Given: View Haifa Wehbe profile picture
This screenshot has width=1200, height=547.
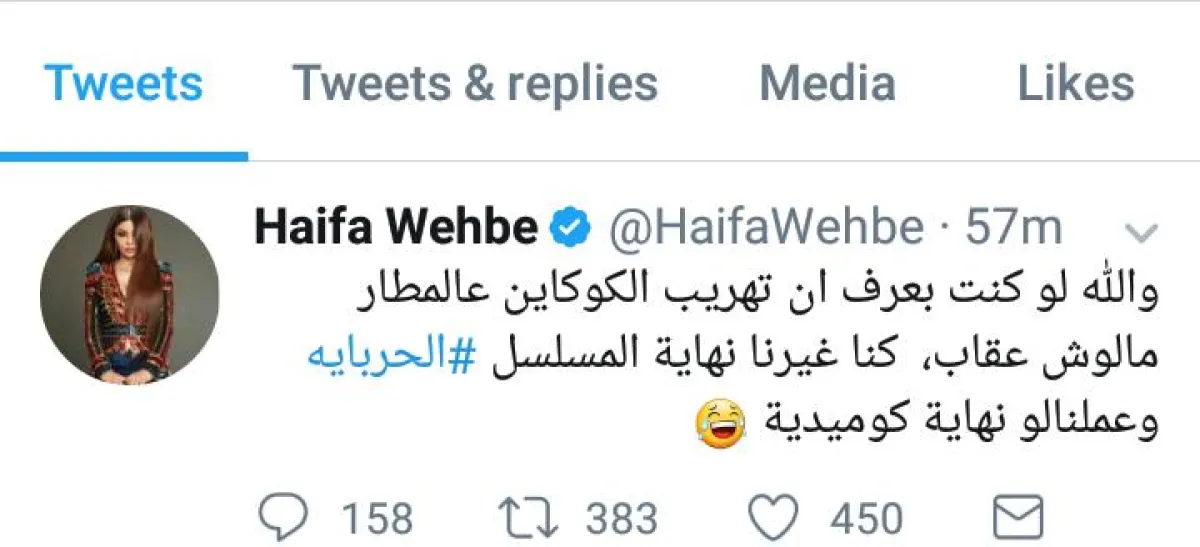Looking at the screenshot, I should [x=129, y=294].
